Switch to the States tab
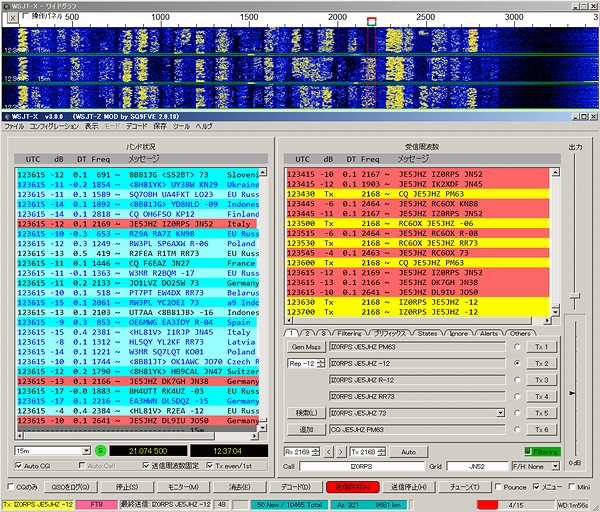 [427, 333]
